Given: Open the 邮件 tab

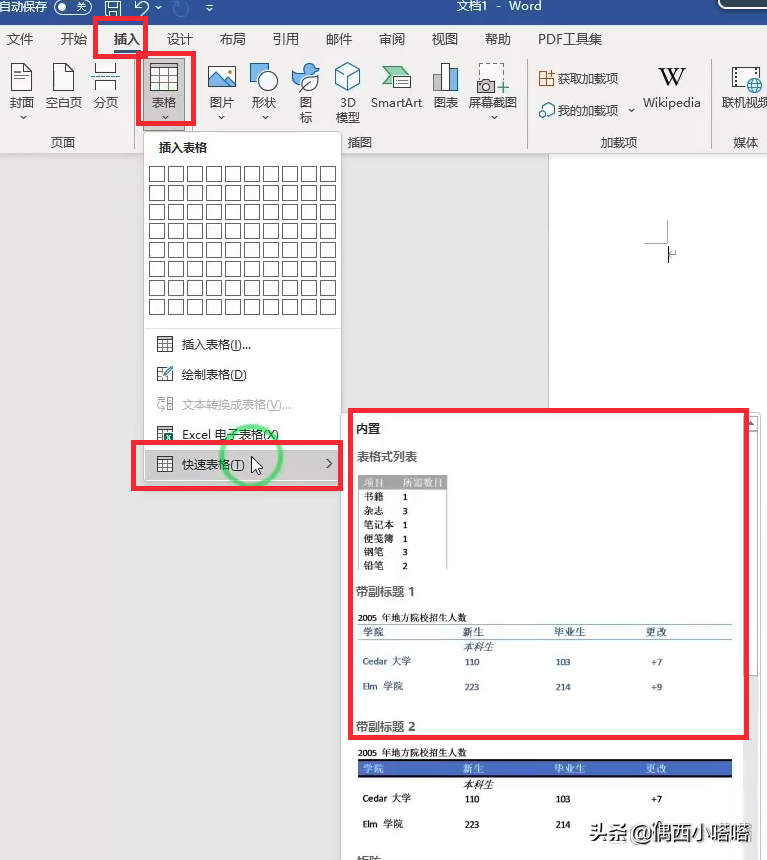Looking at the screenshot, I should click(339, 39).
